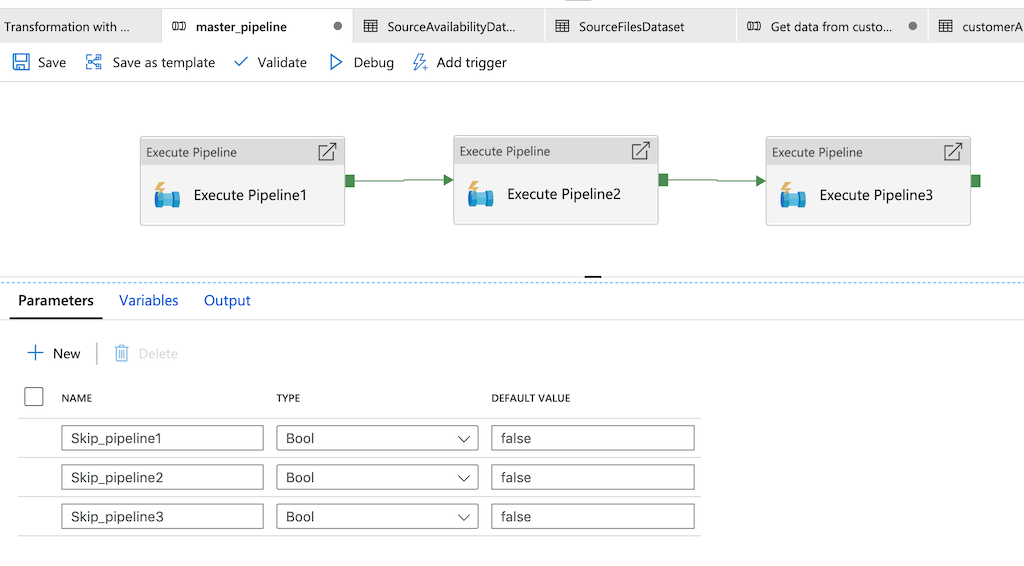Click the Get data from custo tab pipeline icon
The image size is (1024, 566).
click(754, 26)
